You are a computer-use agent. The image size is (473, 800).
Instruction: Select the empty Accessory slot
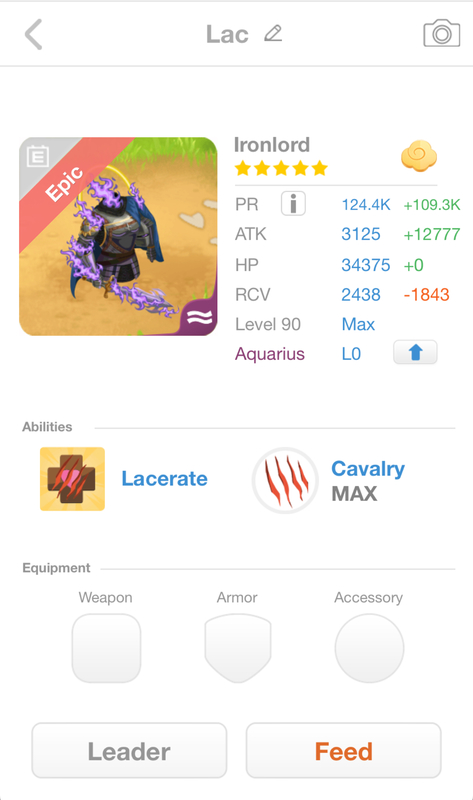point(369,648)
